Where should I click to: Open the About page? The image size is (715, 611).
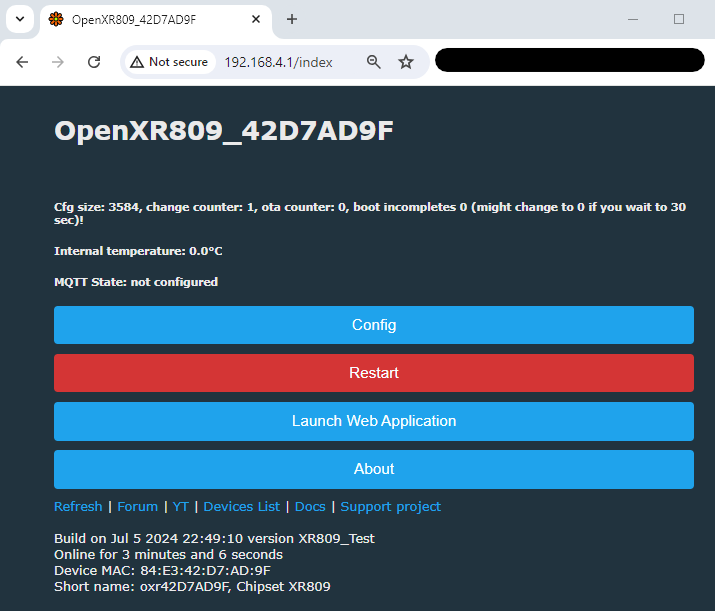tap(374, 469)
